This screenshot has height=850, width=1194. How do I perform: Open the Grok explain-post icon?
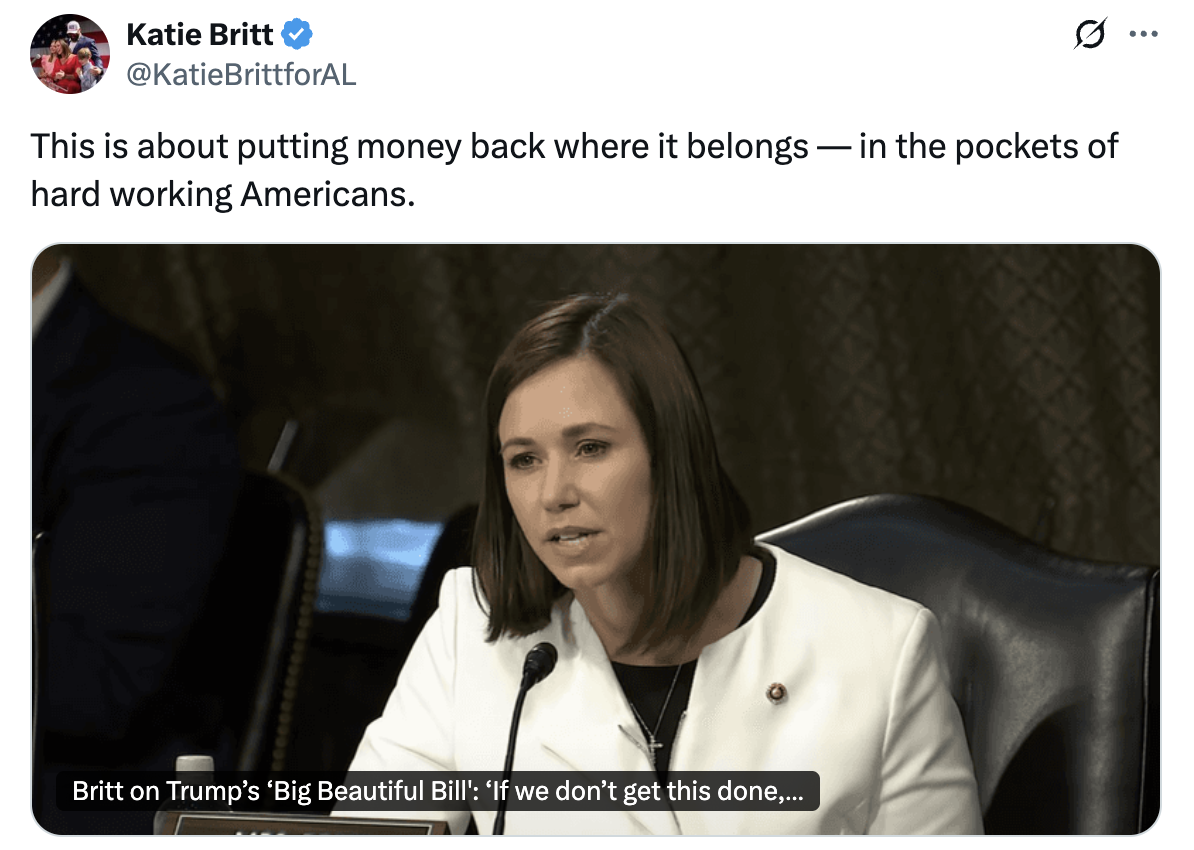[x=1090, y=34]
